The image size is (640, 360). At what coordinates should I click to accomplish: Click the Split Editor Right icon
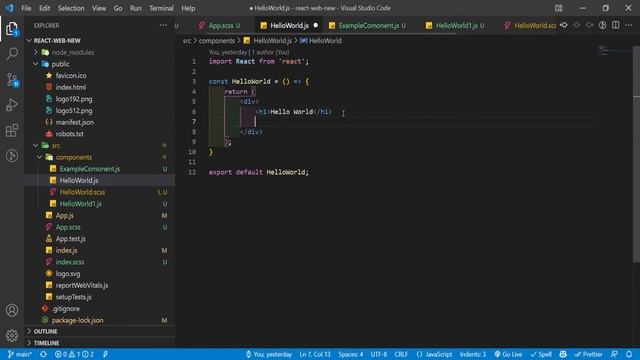[616, 25]
